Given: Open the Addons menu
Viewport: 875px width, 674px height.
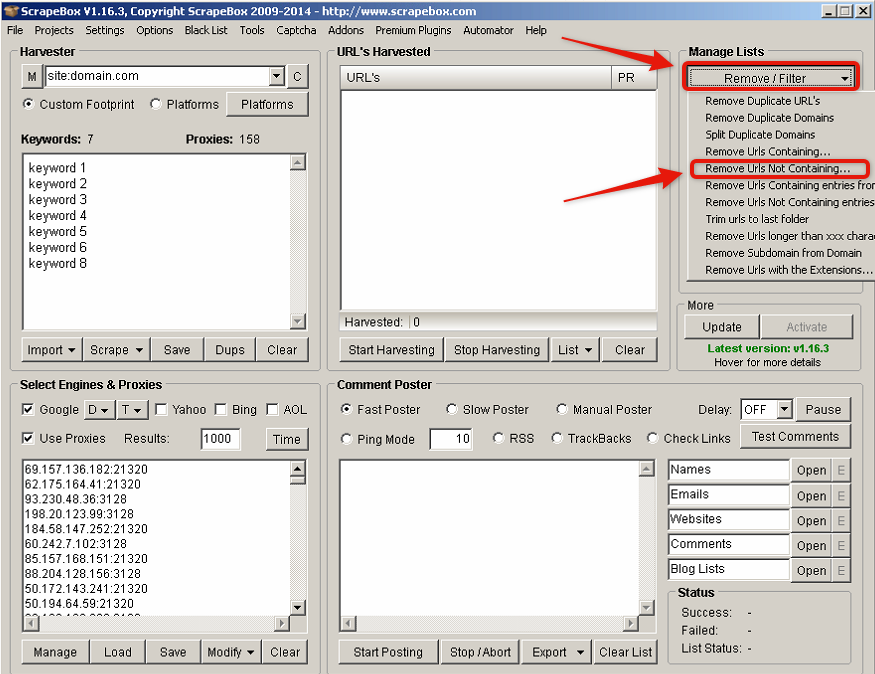Looking at the screenshot, I should [345, 30].
